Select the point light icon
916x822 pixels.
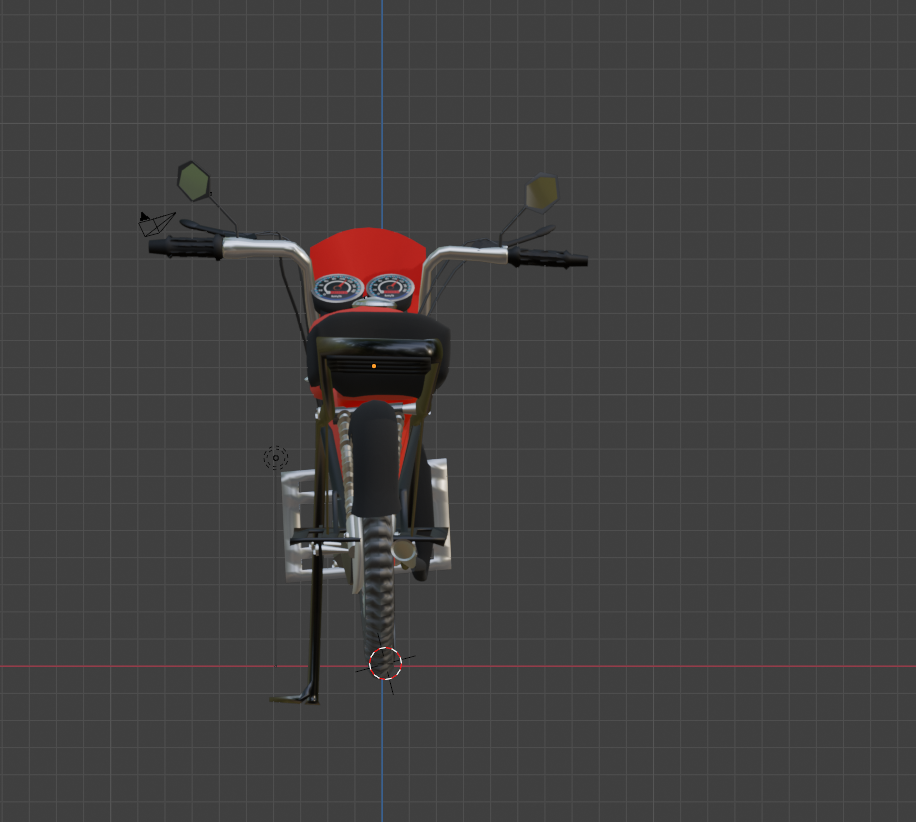click(x=276, y=457)
